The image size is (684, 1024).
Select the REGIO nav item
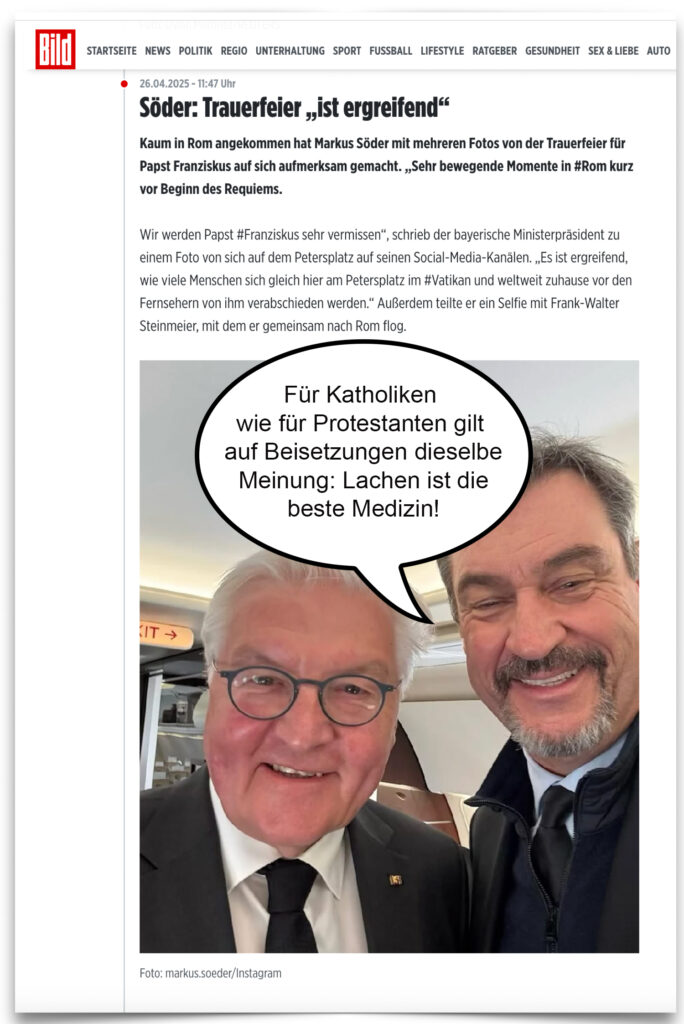point(234,51)
